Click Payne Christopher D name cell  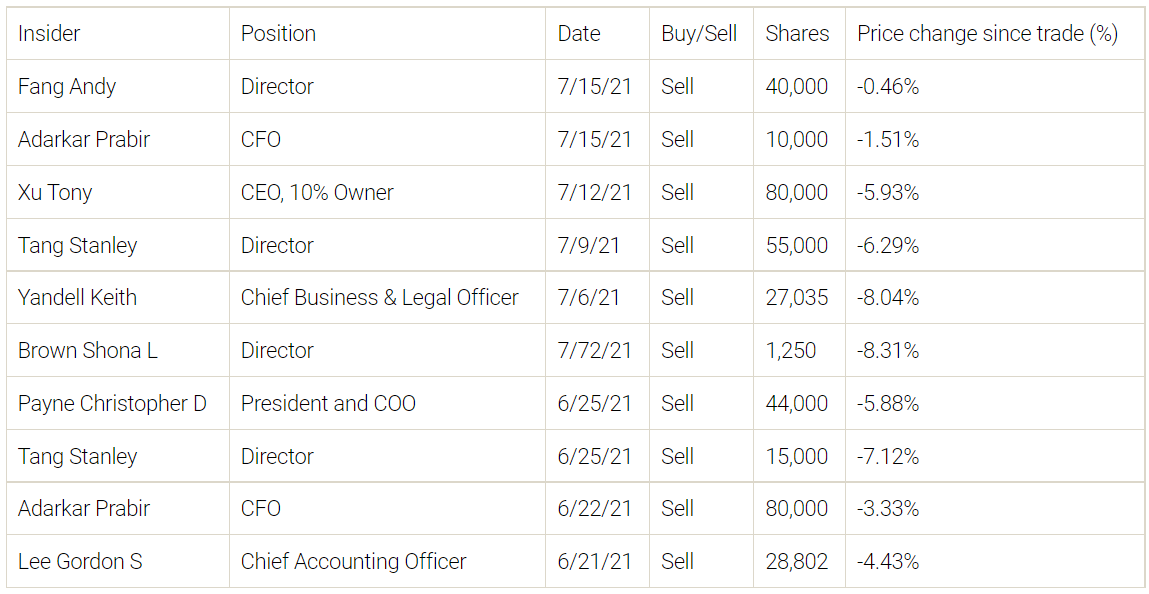pyautogui.click(x=112, y=404)
